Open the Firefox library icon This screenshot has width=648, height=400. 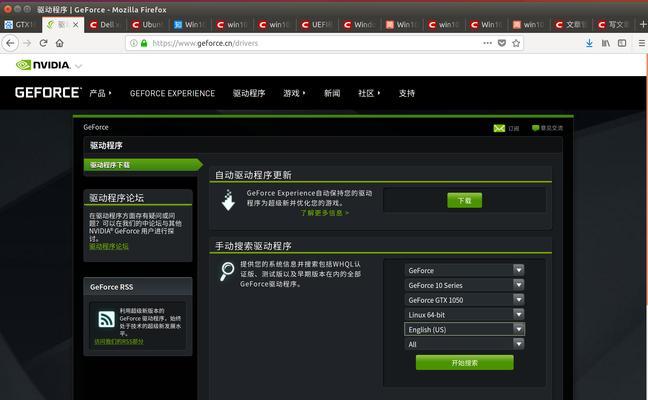(605, 43)
